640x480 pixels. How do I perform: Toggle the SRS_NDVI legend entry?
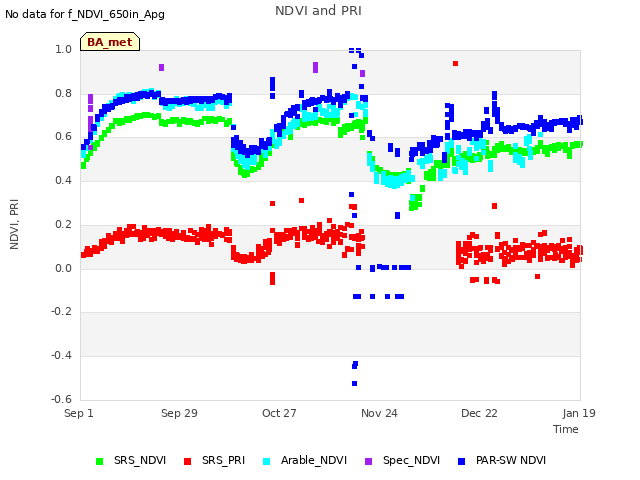(131, 460)
